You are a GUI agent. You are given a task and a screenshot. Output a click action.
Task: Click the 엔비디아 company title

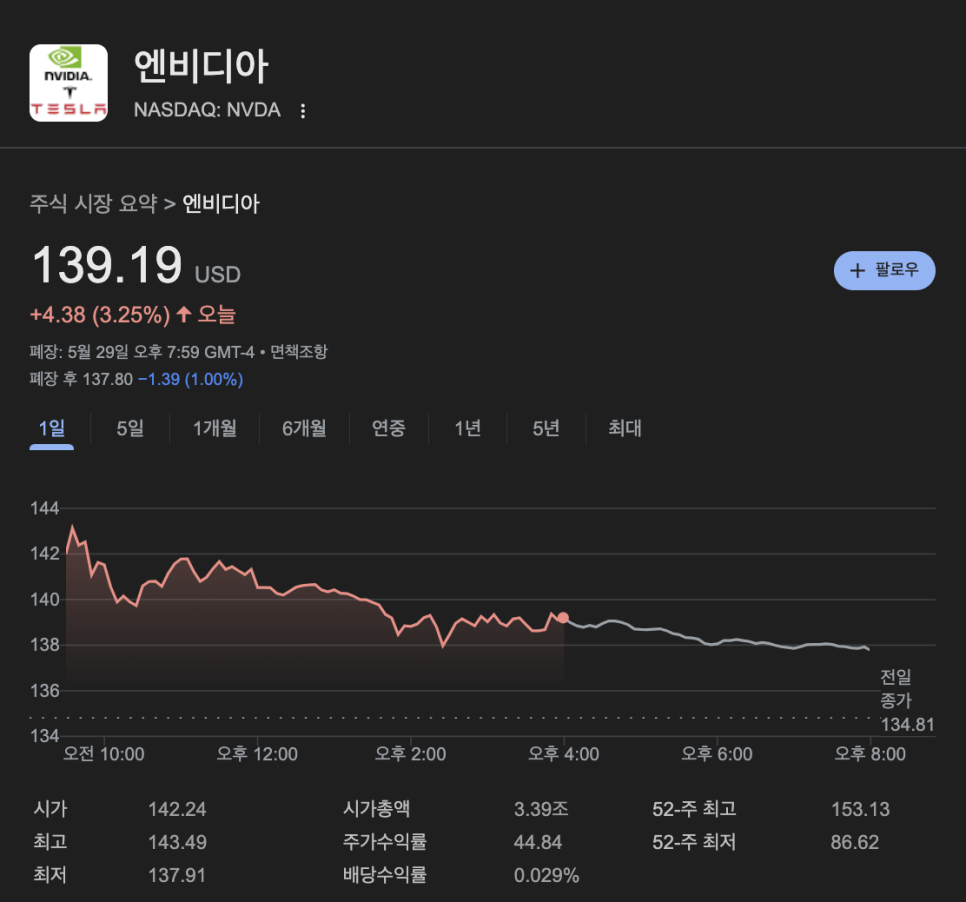click(x=201, y=67)
